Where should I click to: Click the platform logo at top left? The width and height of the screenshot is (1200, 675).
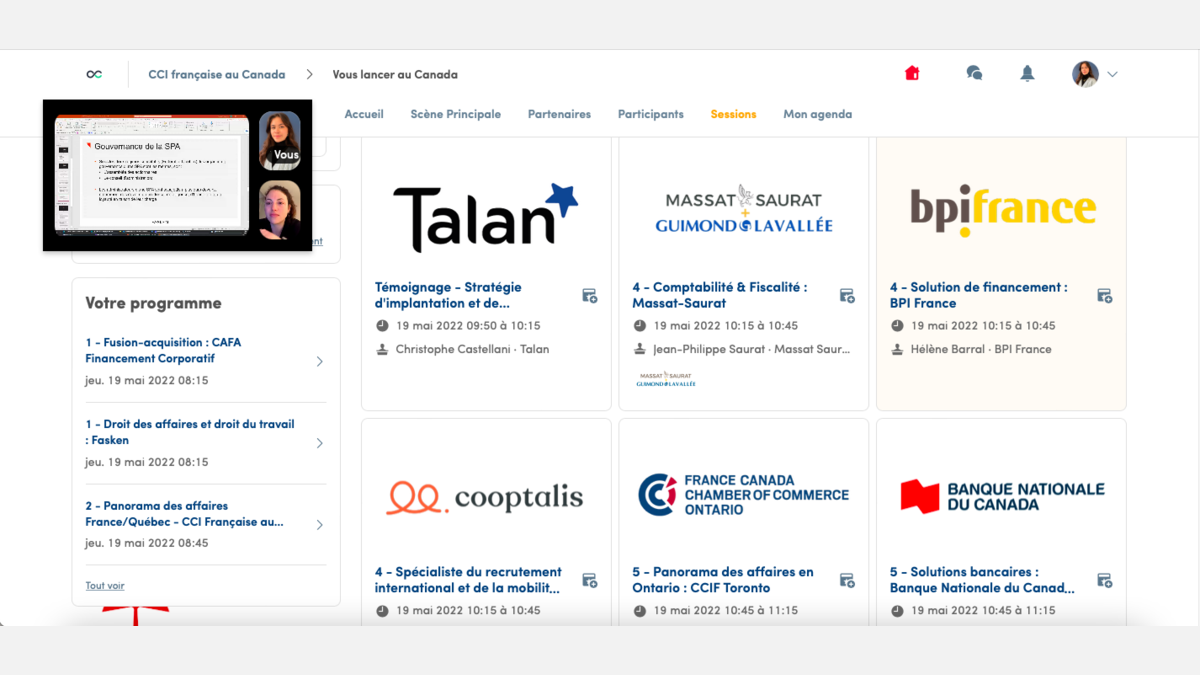pos(94,74)
